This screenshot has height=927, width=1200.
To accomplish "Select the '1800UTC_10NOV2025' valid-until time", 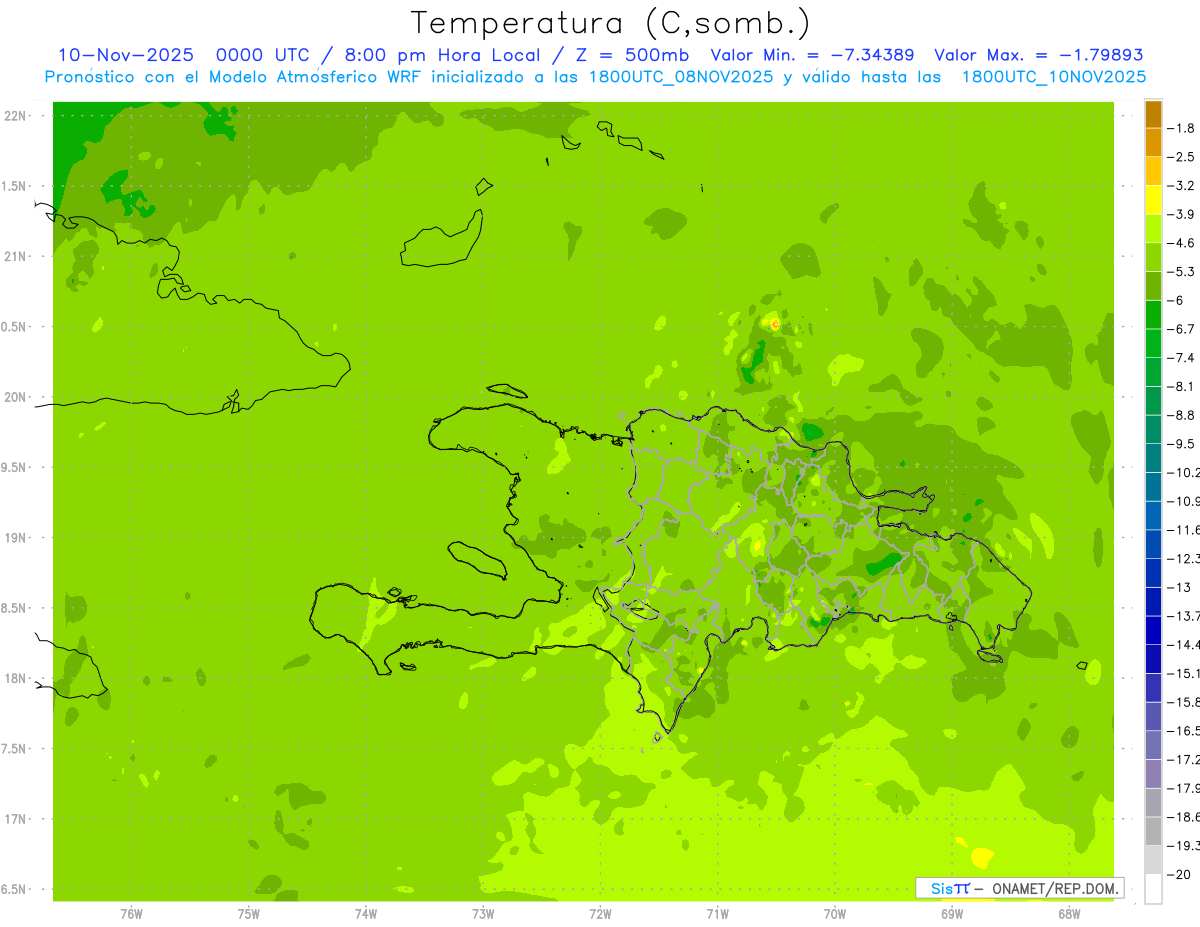I will point(1054,77).
